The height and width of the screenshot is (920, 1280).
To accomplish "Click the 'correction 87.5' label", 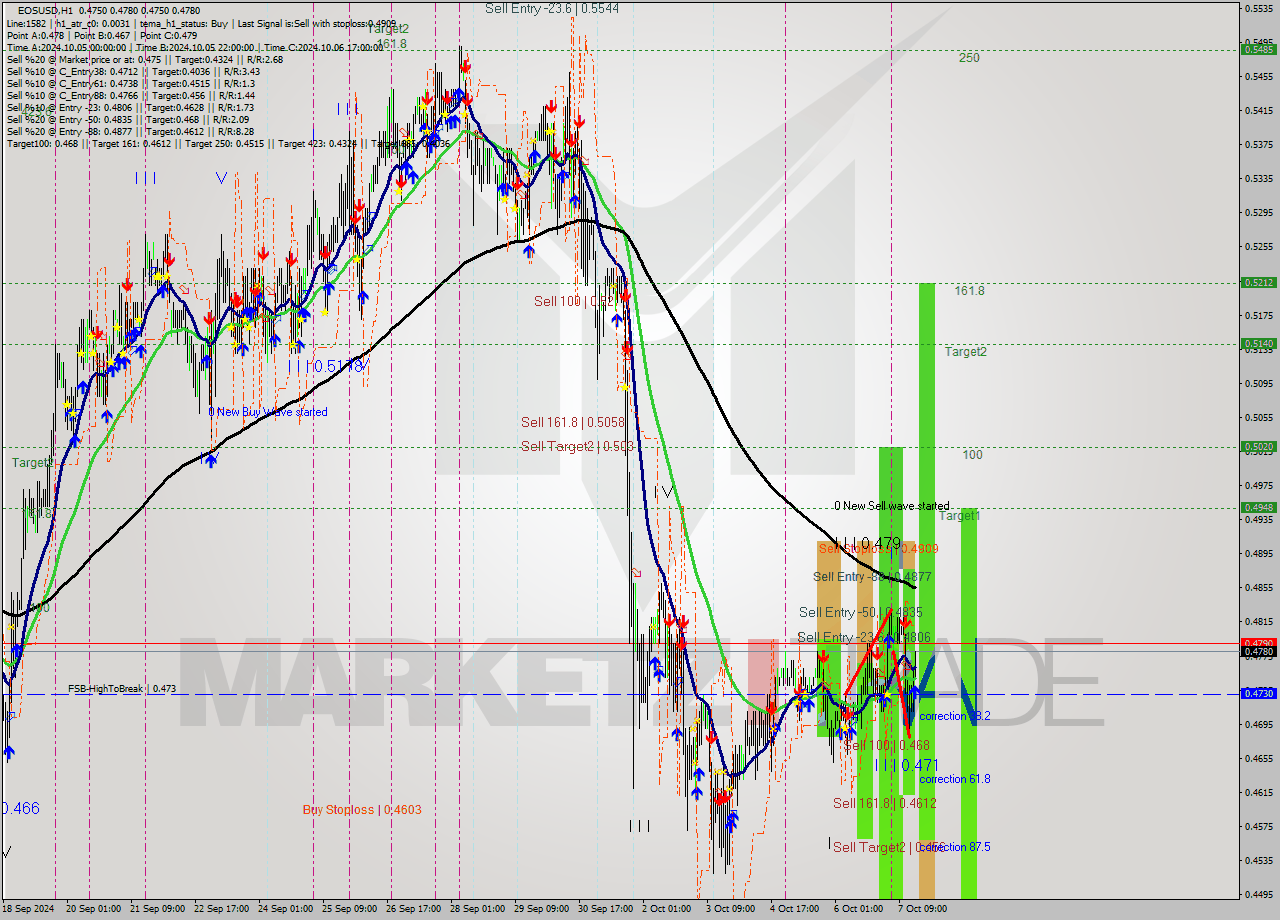I will pos(955,847).
